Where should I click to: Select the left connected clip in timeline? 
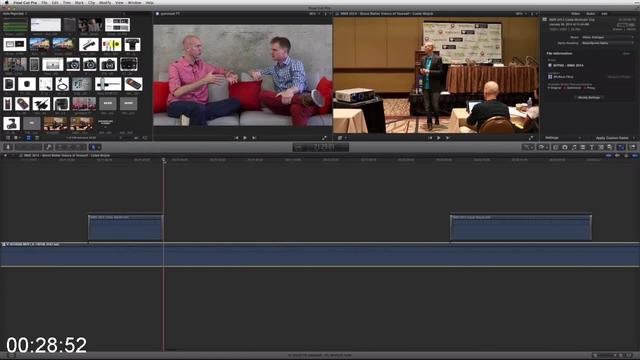pyautogui.click(x=126, y=228)
